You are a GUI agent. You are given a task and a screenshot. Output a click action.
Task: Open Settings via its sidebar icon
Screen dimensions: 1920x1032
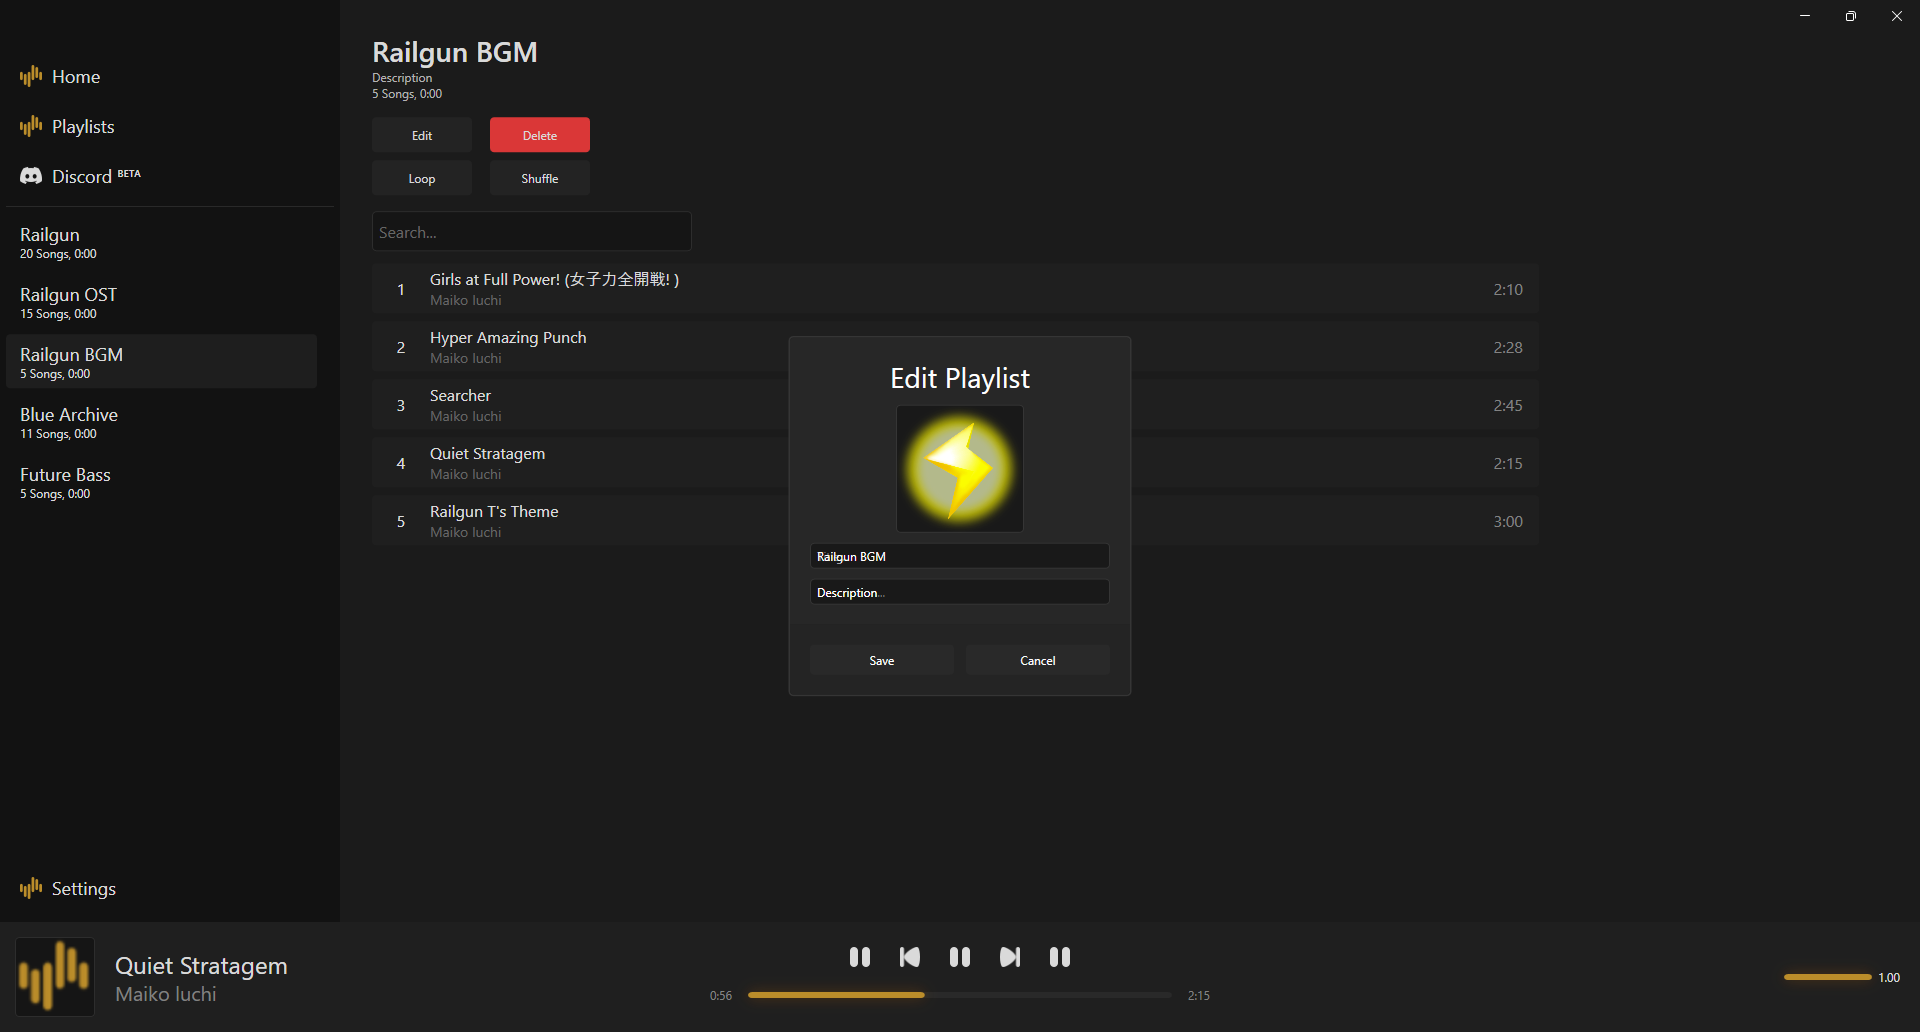31,888
